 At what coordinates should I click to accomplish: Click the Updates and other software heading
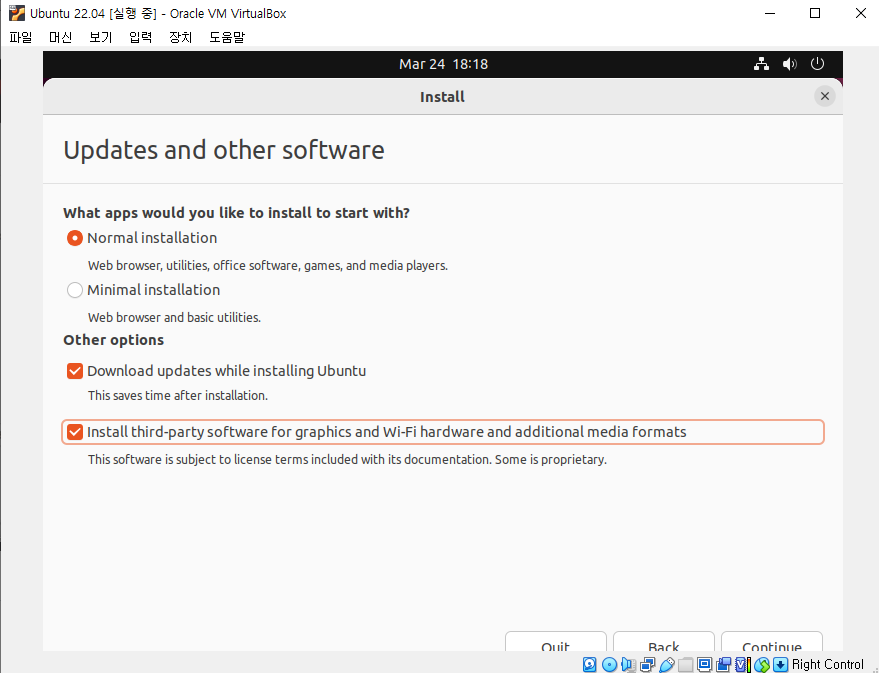tap(224, 150)
